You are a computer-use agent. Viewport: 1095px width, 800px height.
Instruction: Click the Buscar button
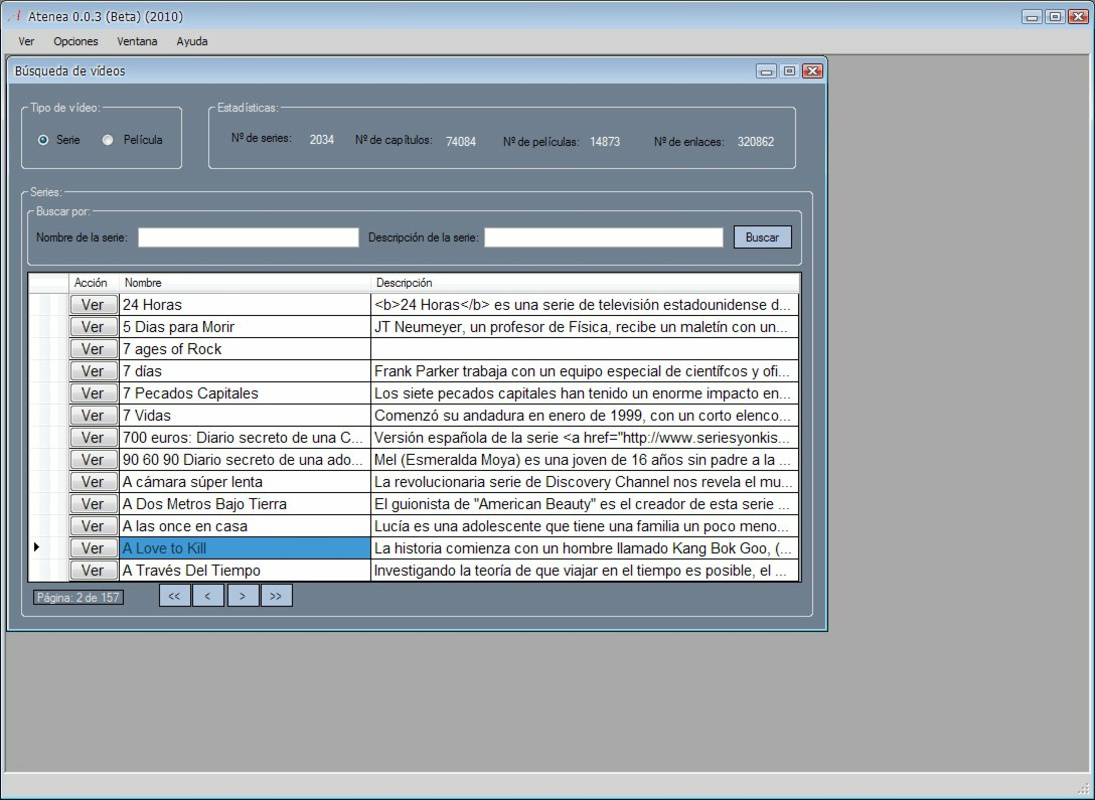click(x=762, y=237)
